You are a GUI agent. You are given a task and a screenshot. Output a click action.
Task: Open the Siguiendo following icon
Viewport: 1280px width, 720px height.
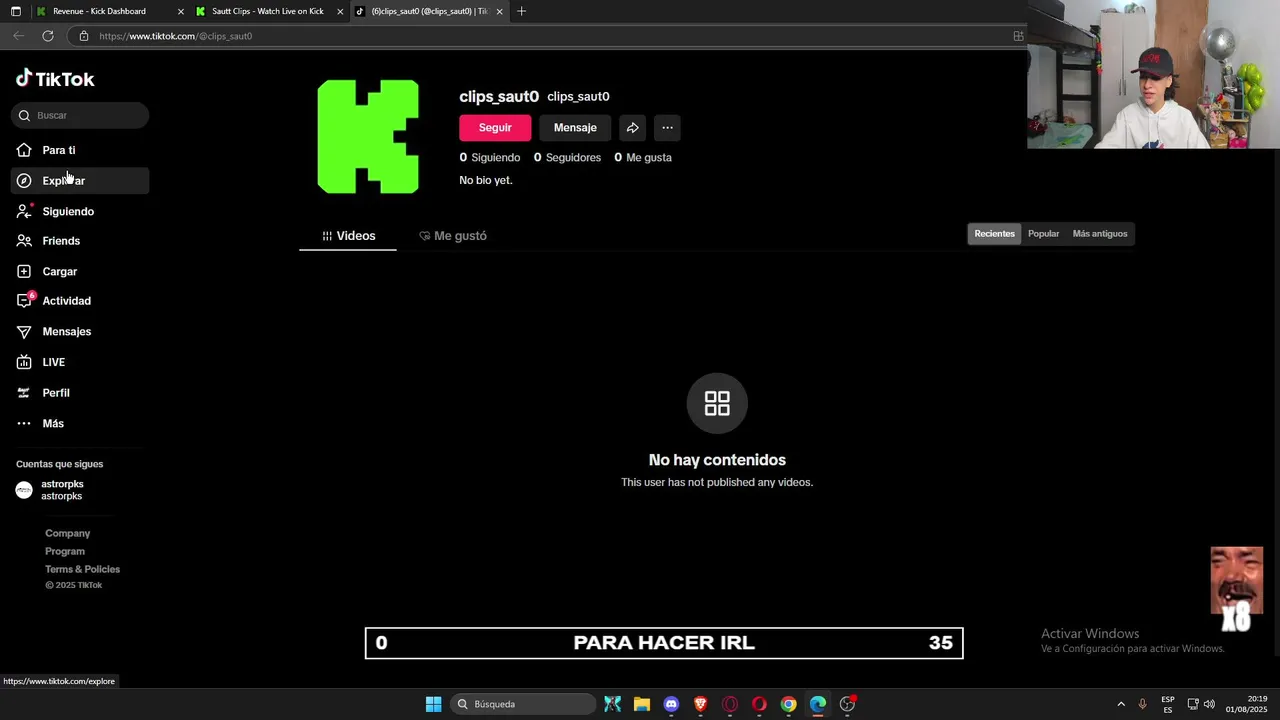point(24,211)
